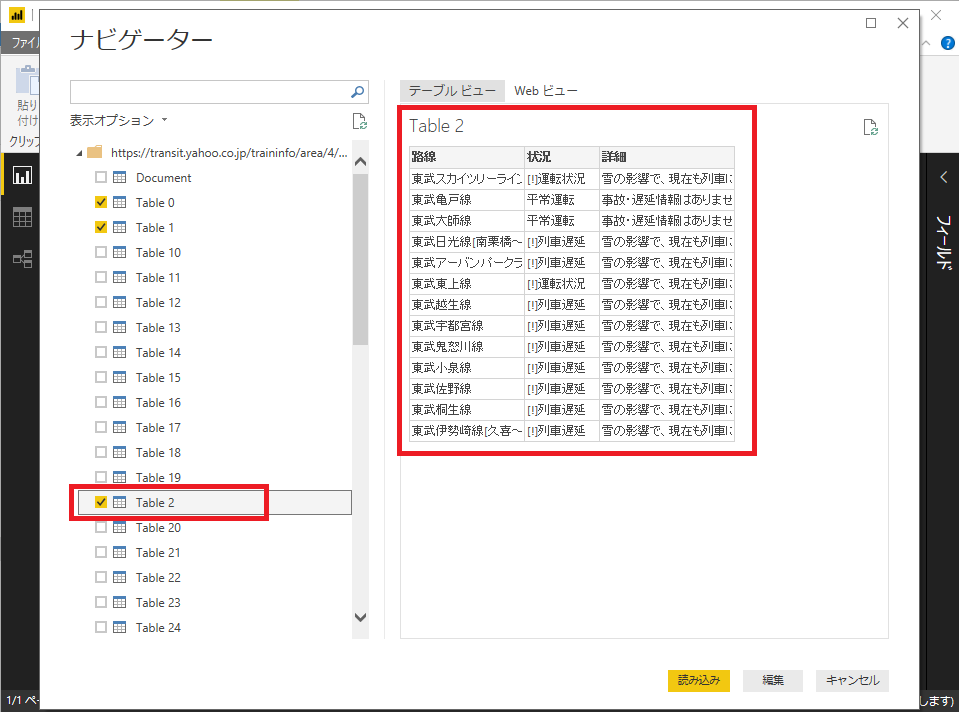
Task: Check the Document checkbox
Action: point(101,177)
